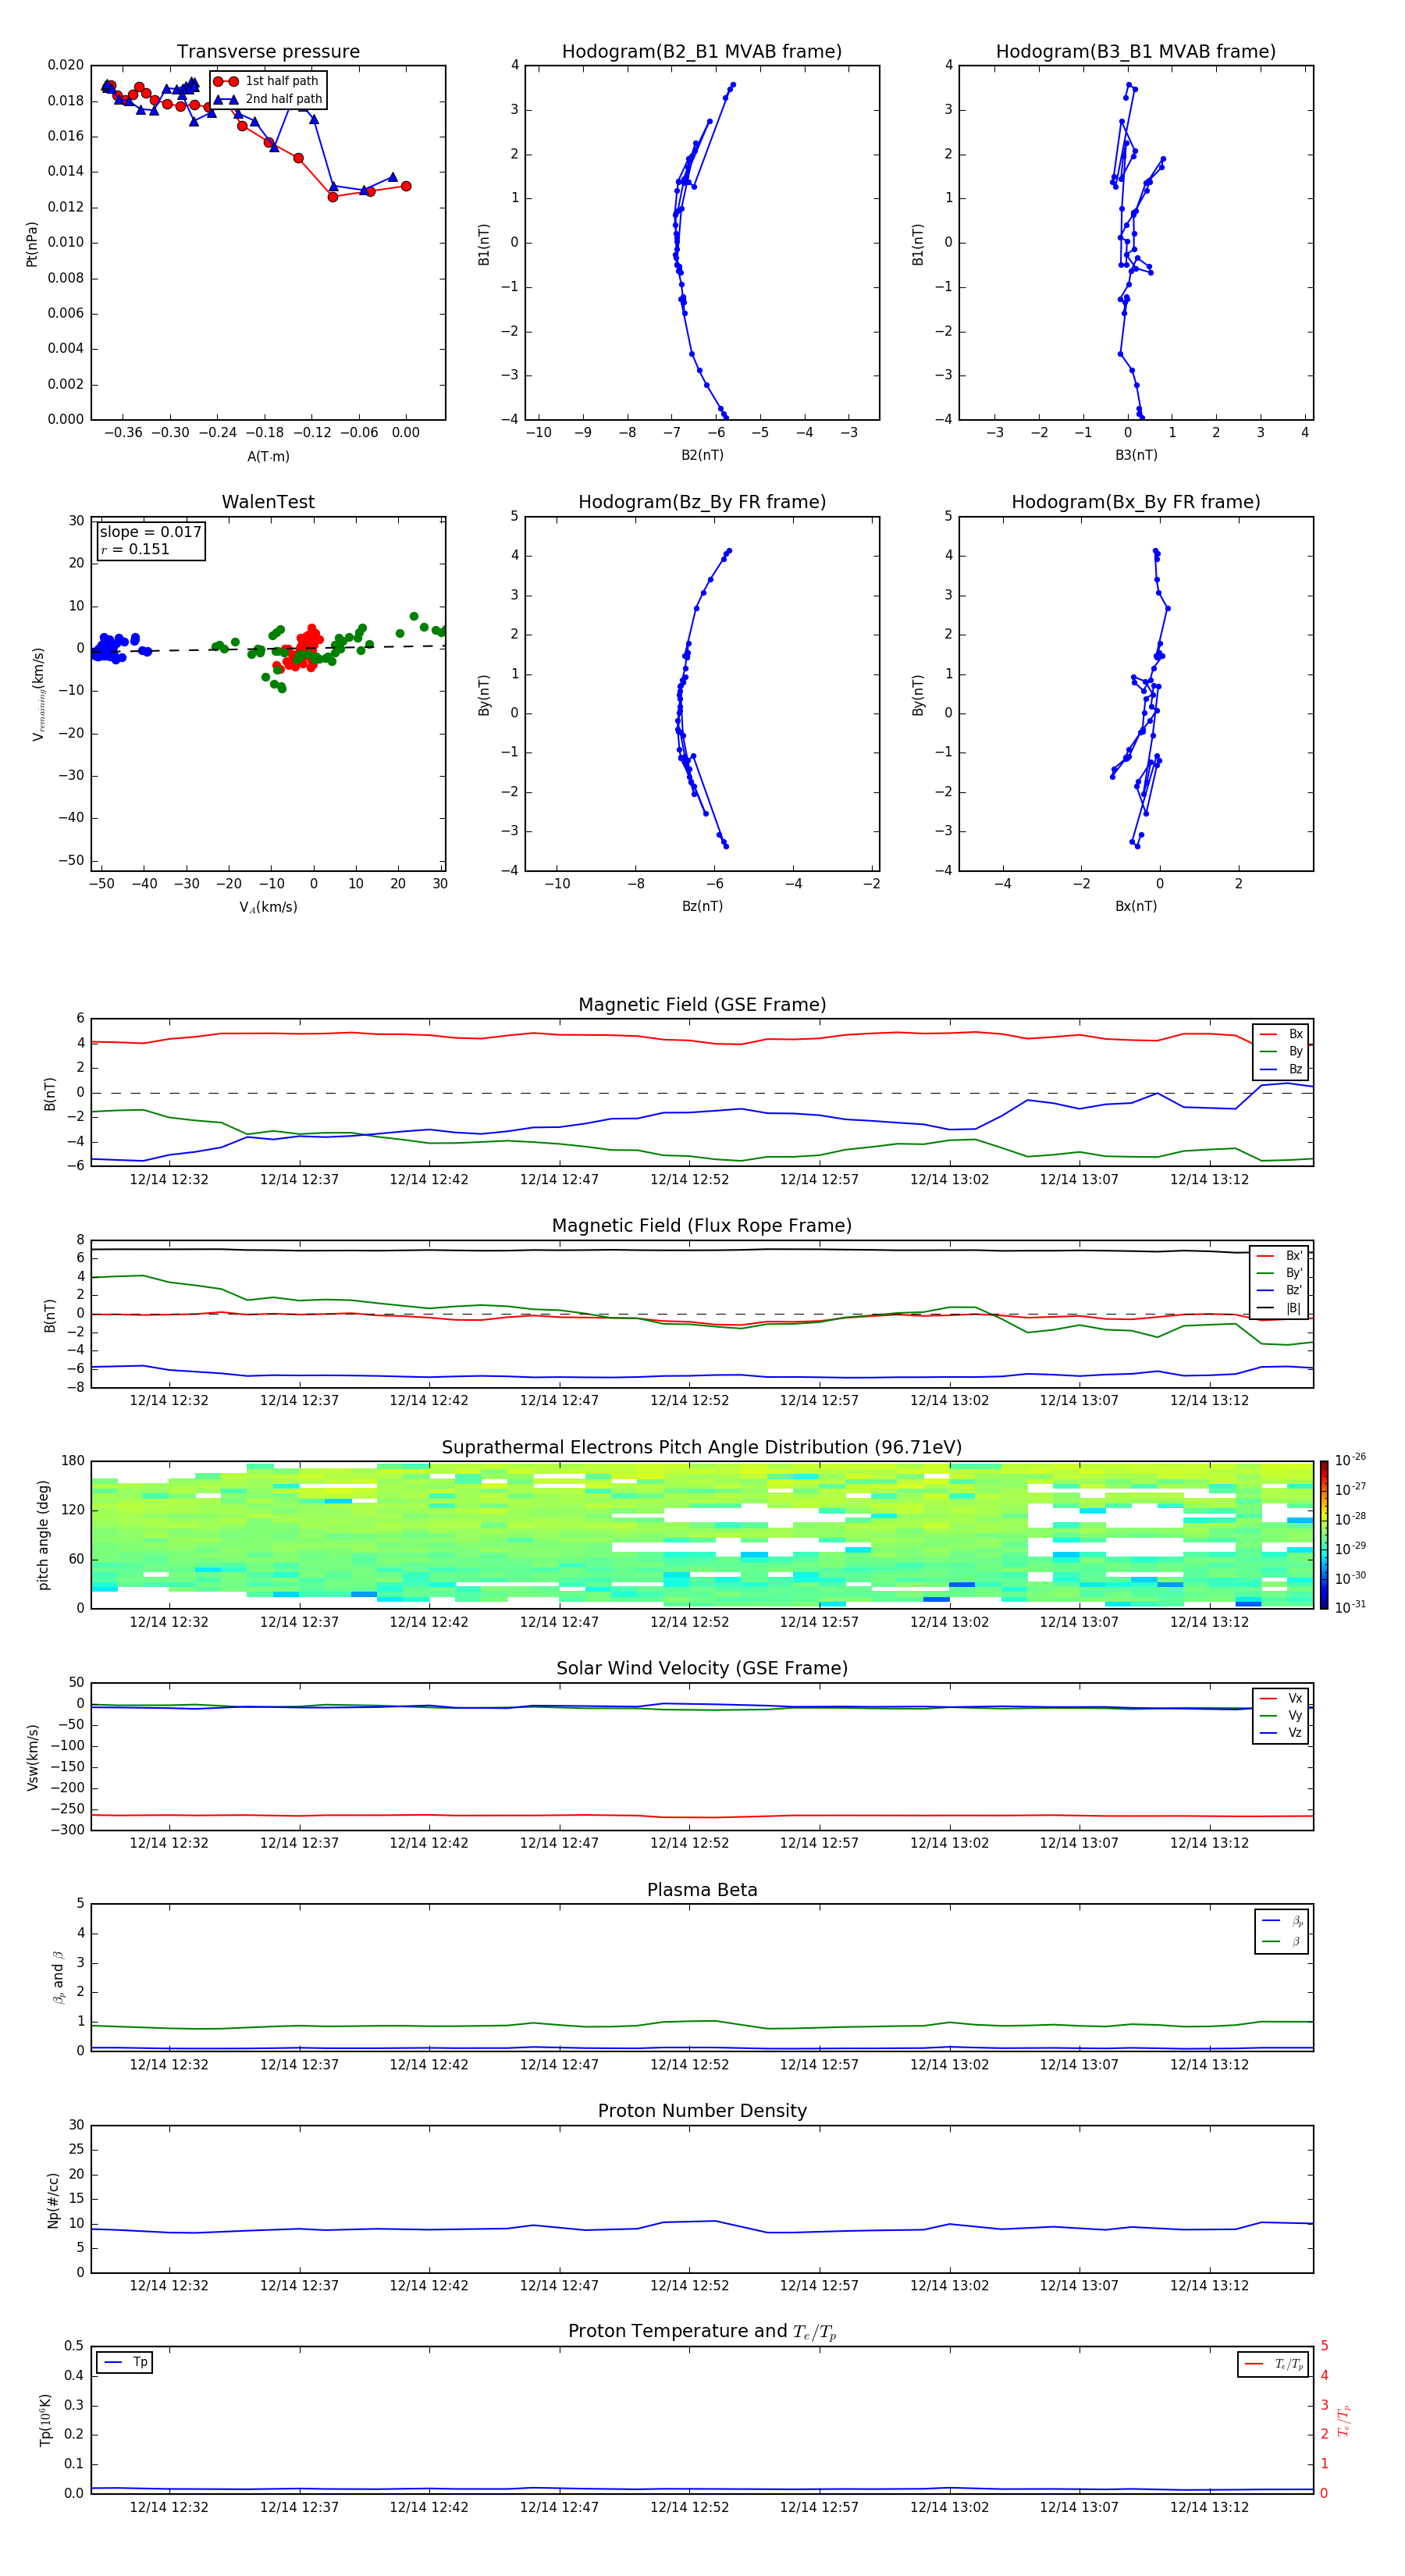
Task: Click the "Vsw(km/s)" axis label
Action: pyautogui.click(x=32, y=1757)
